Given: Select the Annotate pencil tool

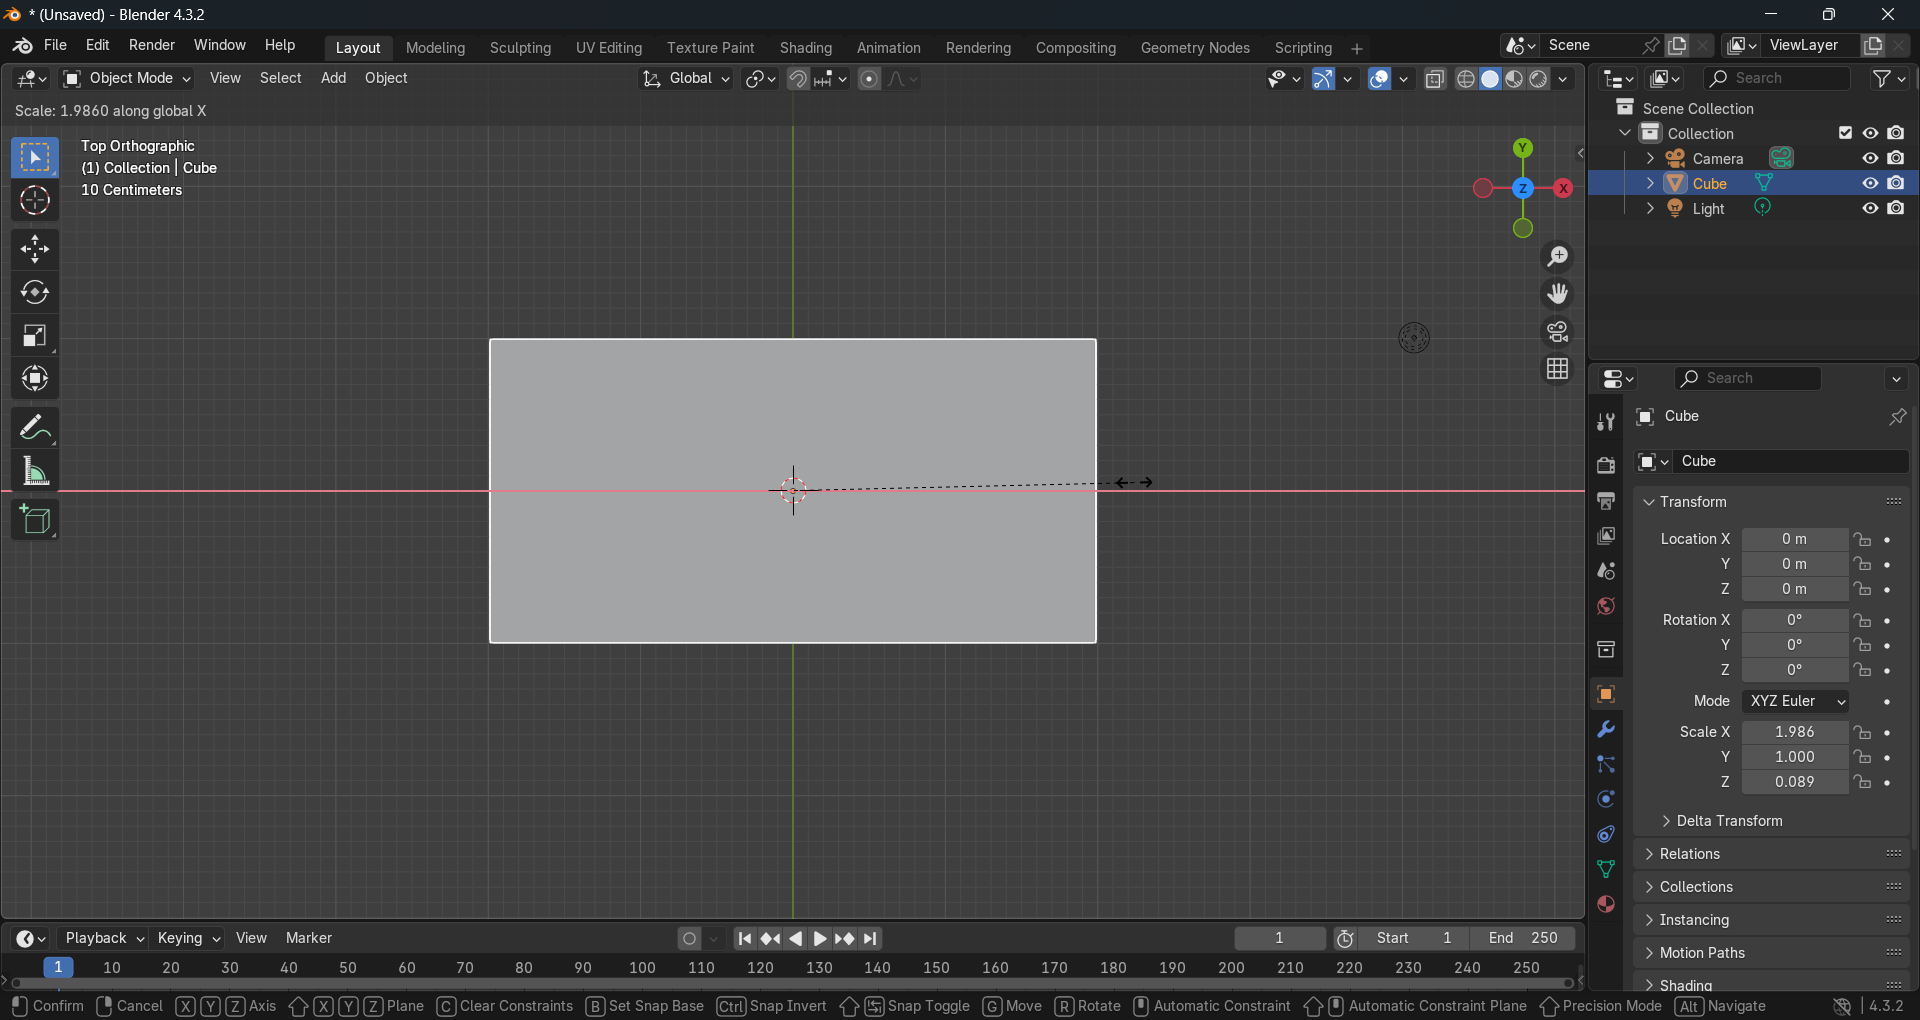Looking at the screenshot, I should coord(35,428).
